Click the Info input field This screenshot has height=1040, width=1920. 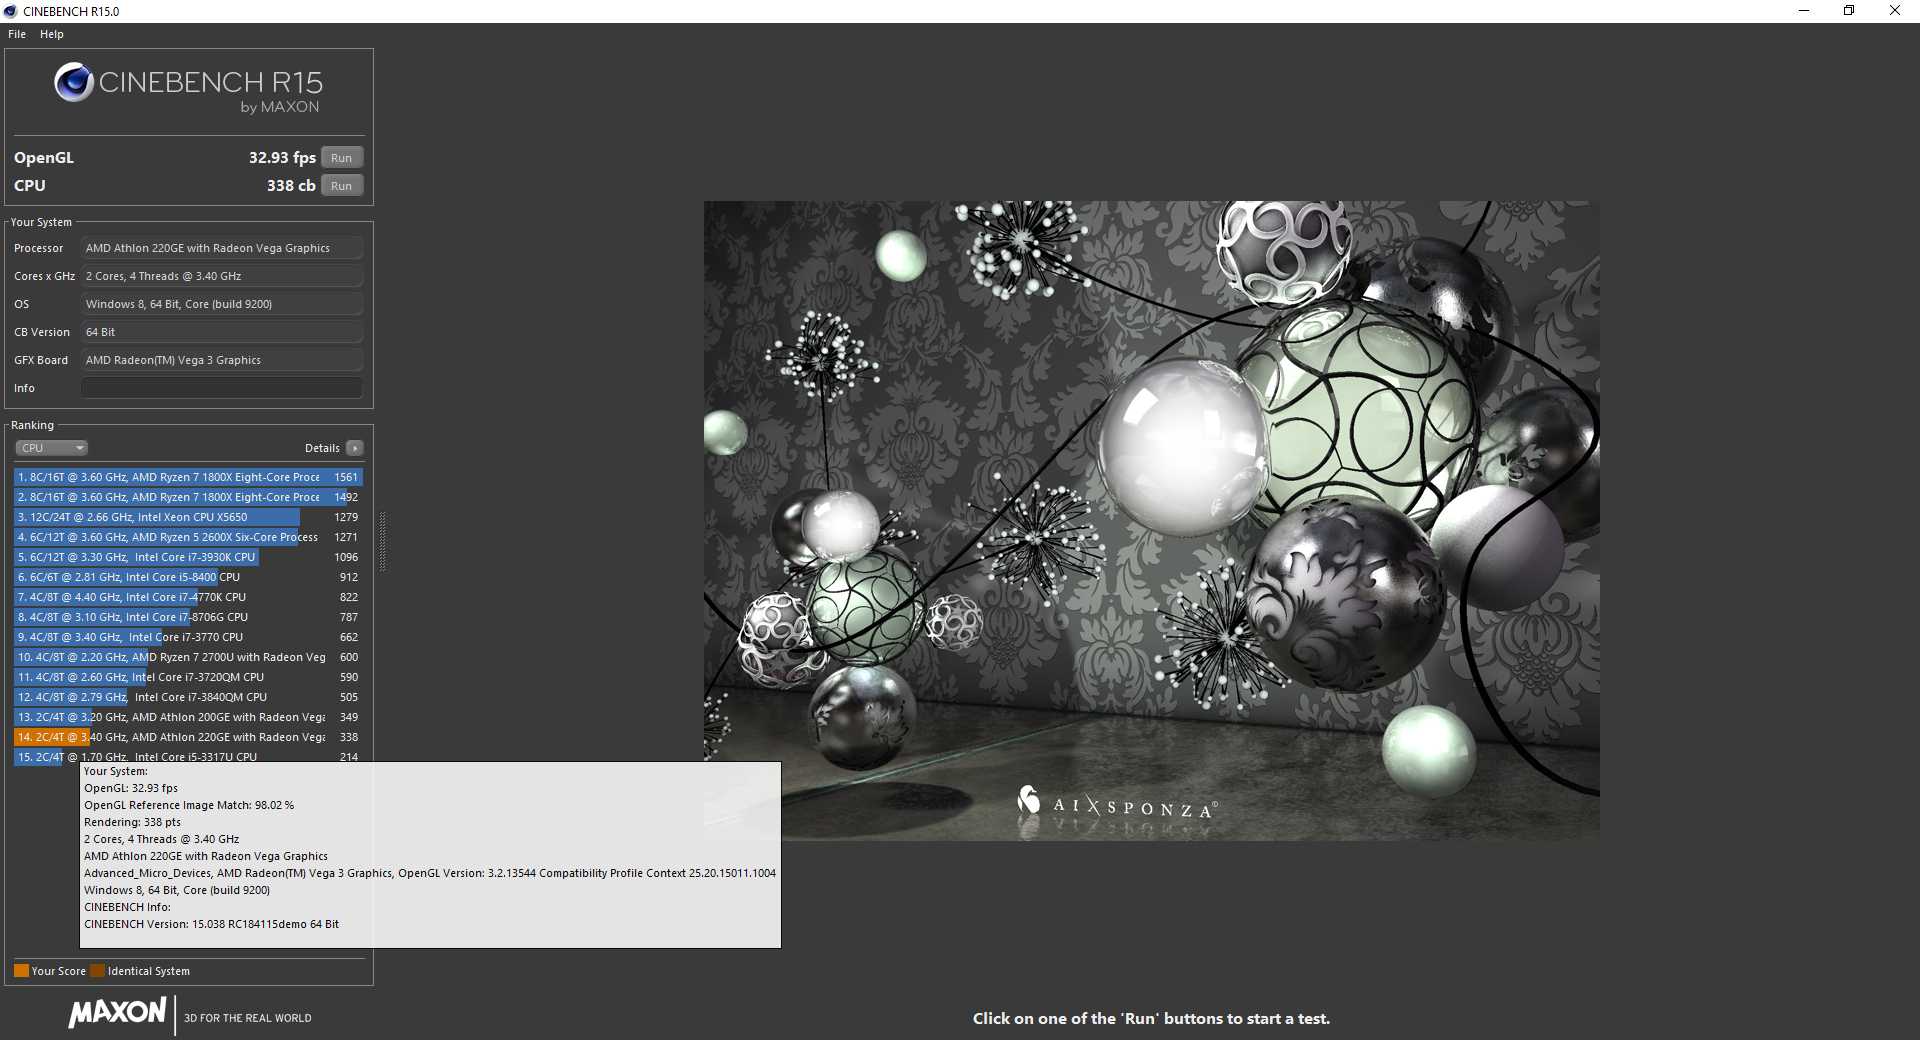click(x=222, y=388)
